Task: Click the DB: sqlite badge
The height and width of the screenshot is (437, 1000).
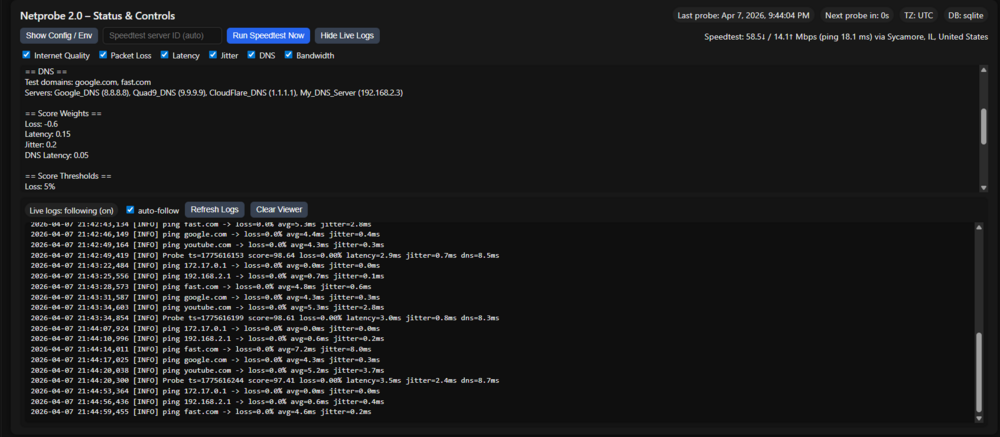Action: [966, 15]
